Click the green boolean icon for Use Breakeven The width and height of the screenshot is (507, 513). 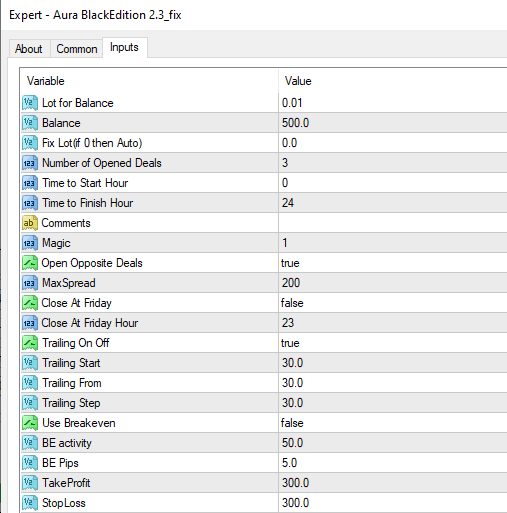click(x=30, y=423)
